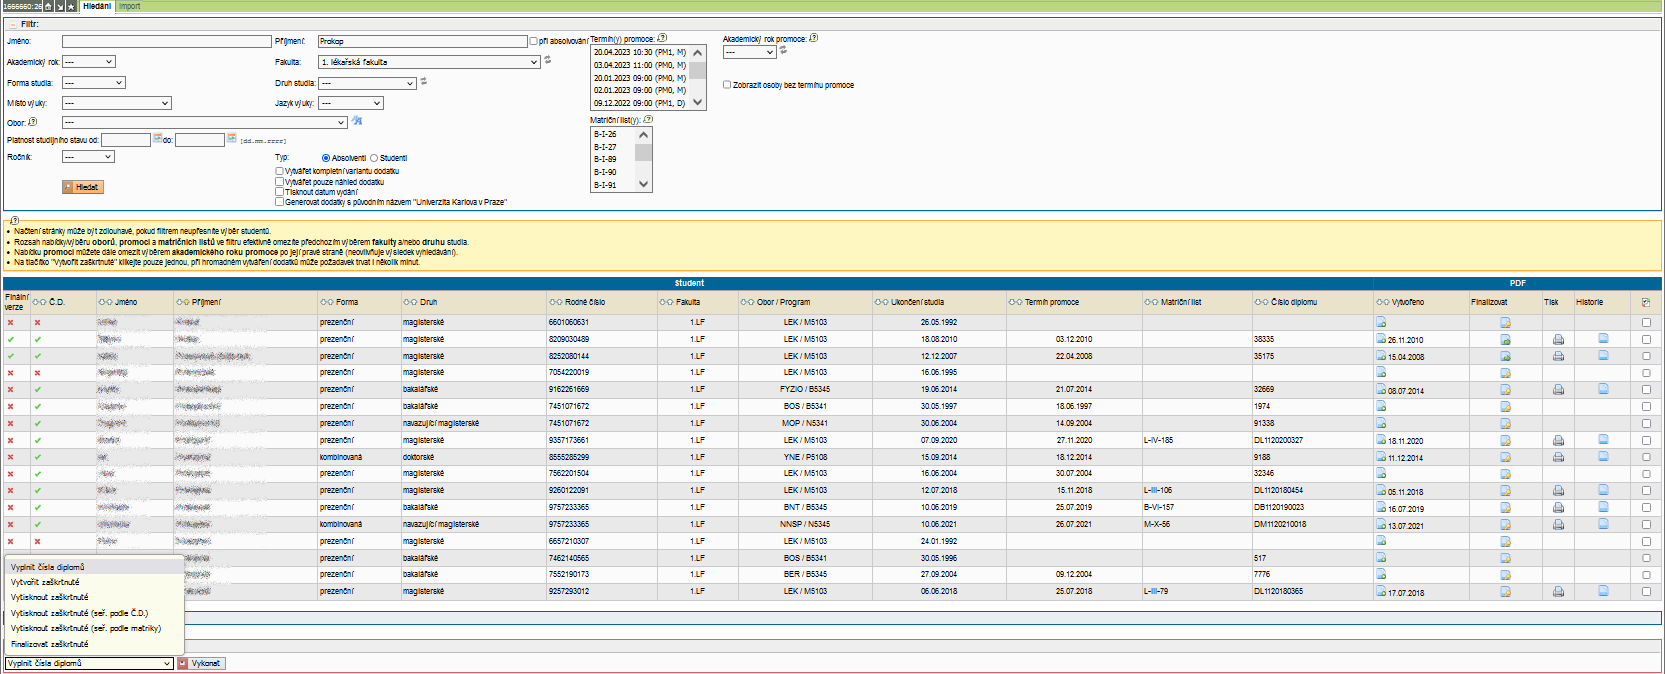Viewport: 1665px width, 674px height.
Task: Select the Studenti radio button
Action: (x=374, y=158)
